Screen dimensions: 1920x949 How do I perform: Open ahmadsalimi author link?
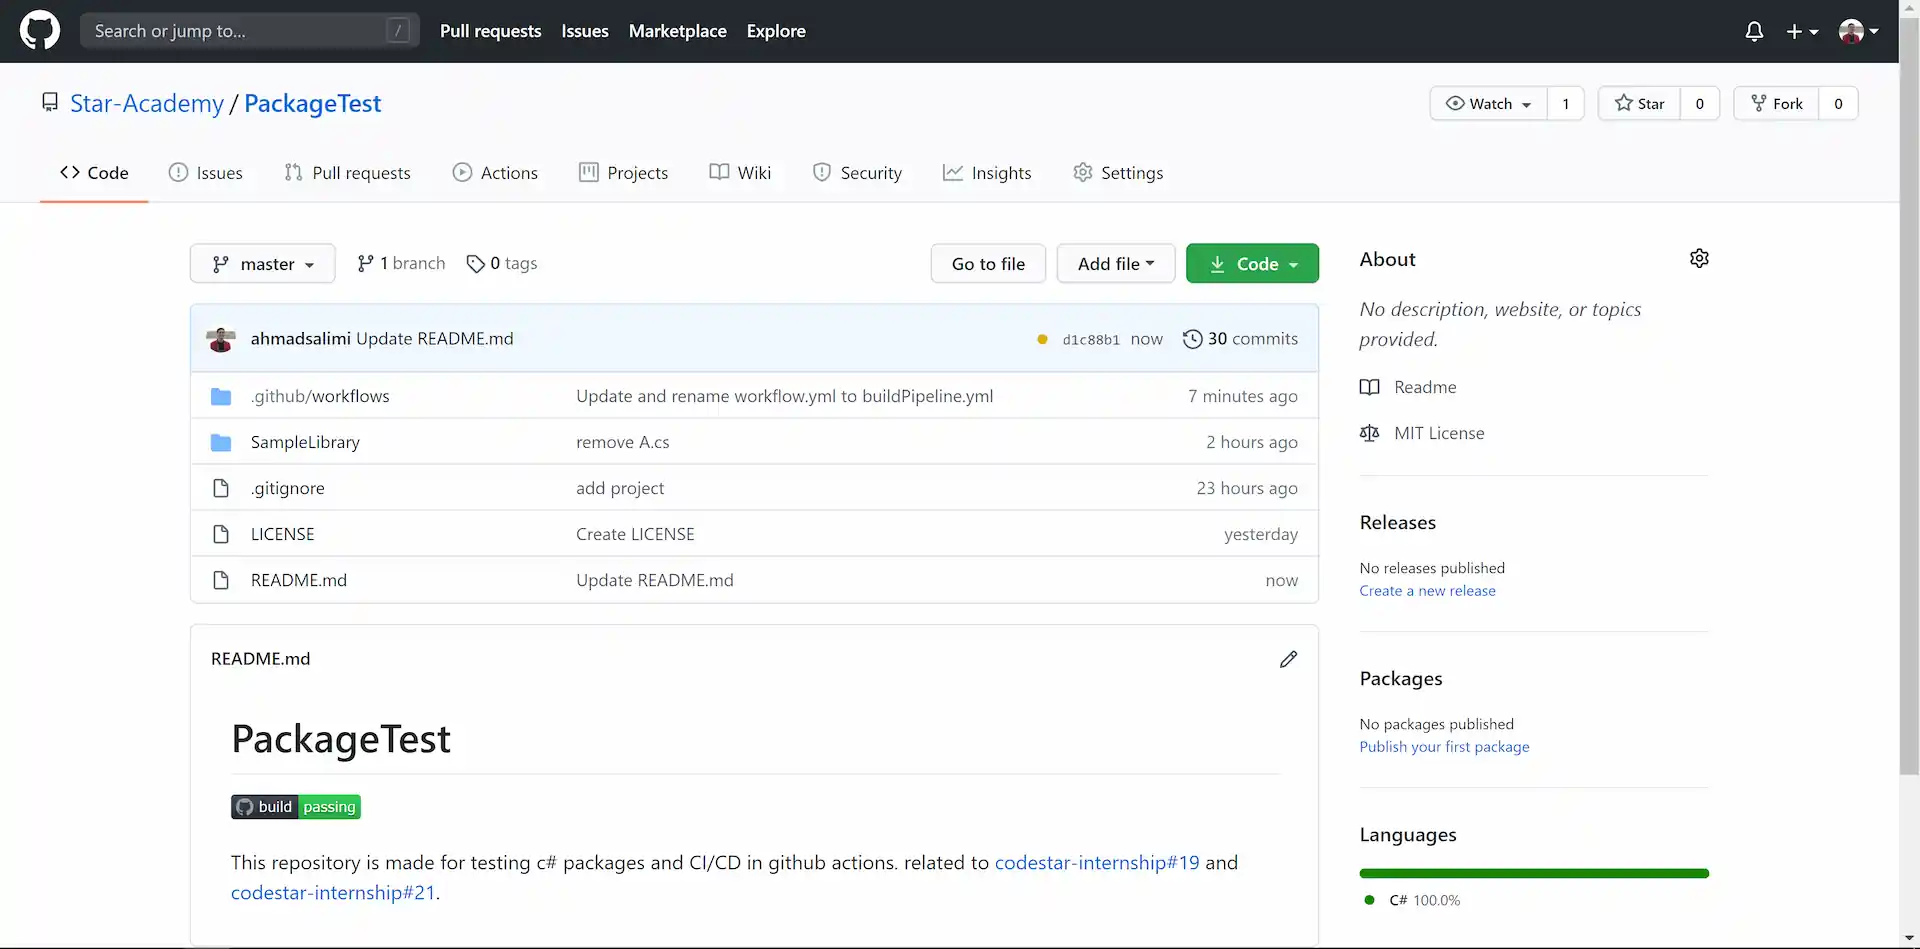[x=300, y=339]
